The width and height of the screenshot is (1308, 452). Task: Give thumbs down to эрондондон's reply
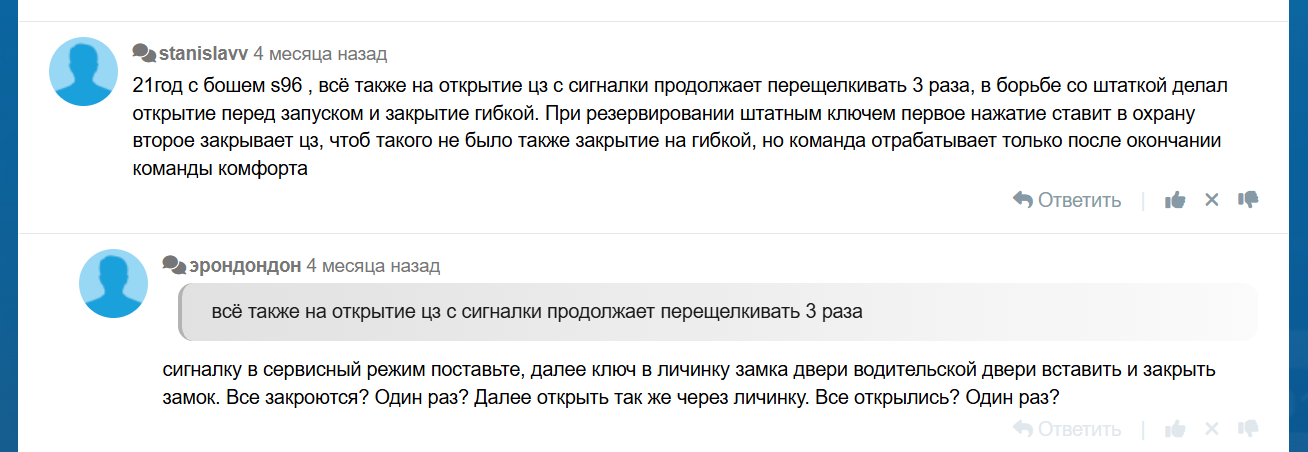click(x=1248, y=429)
